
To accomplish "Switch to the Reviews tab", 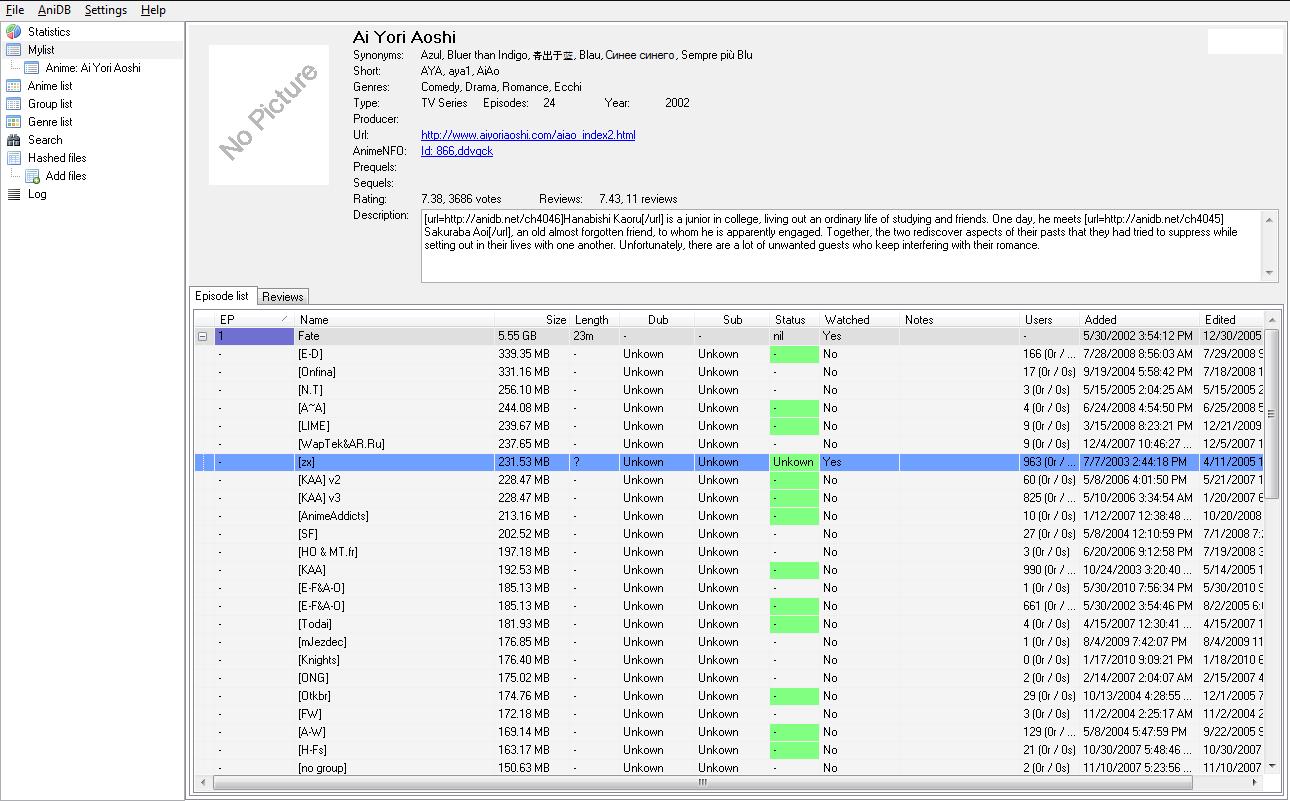I will coord(282,297).
